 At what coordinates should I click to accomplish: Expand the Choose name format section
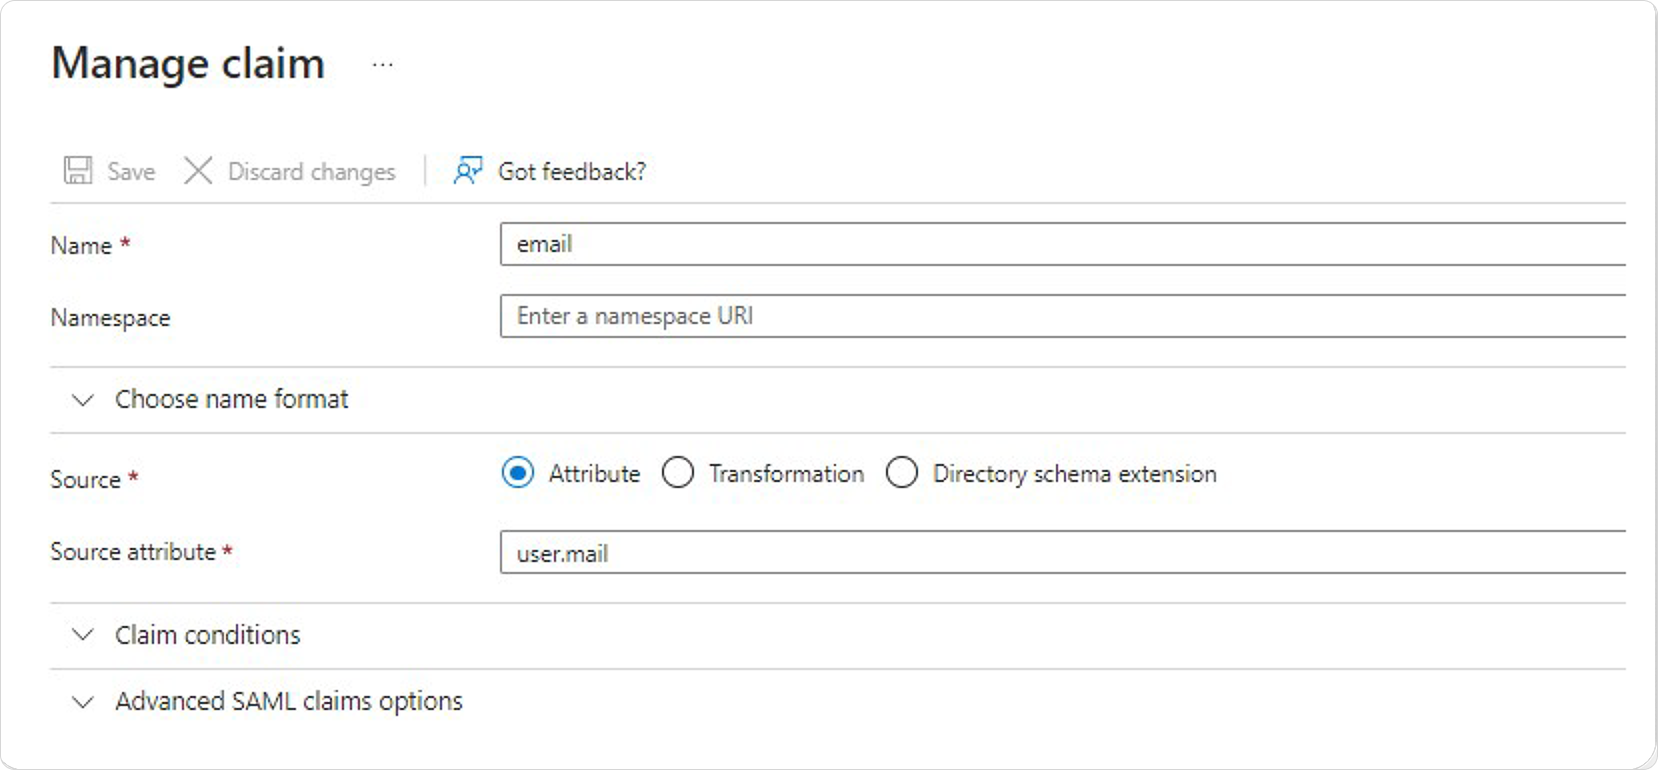(x=838, y=400)
